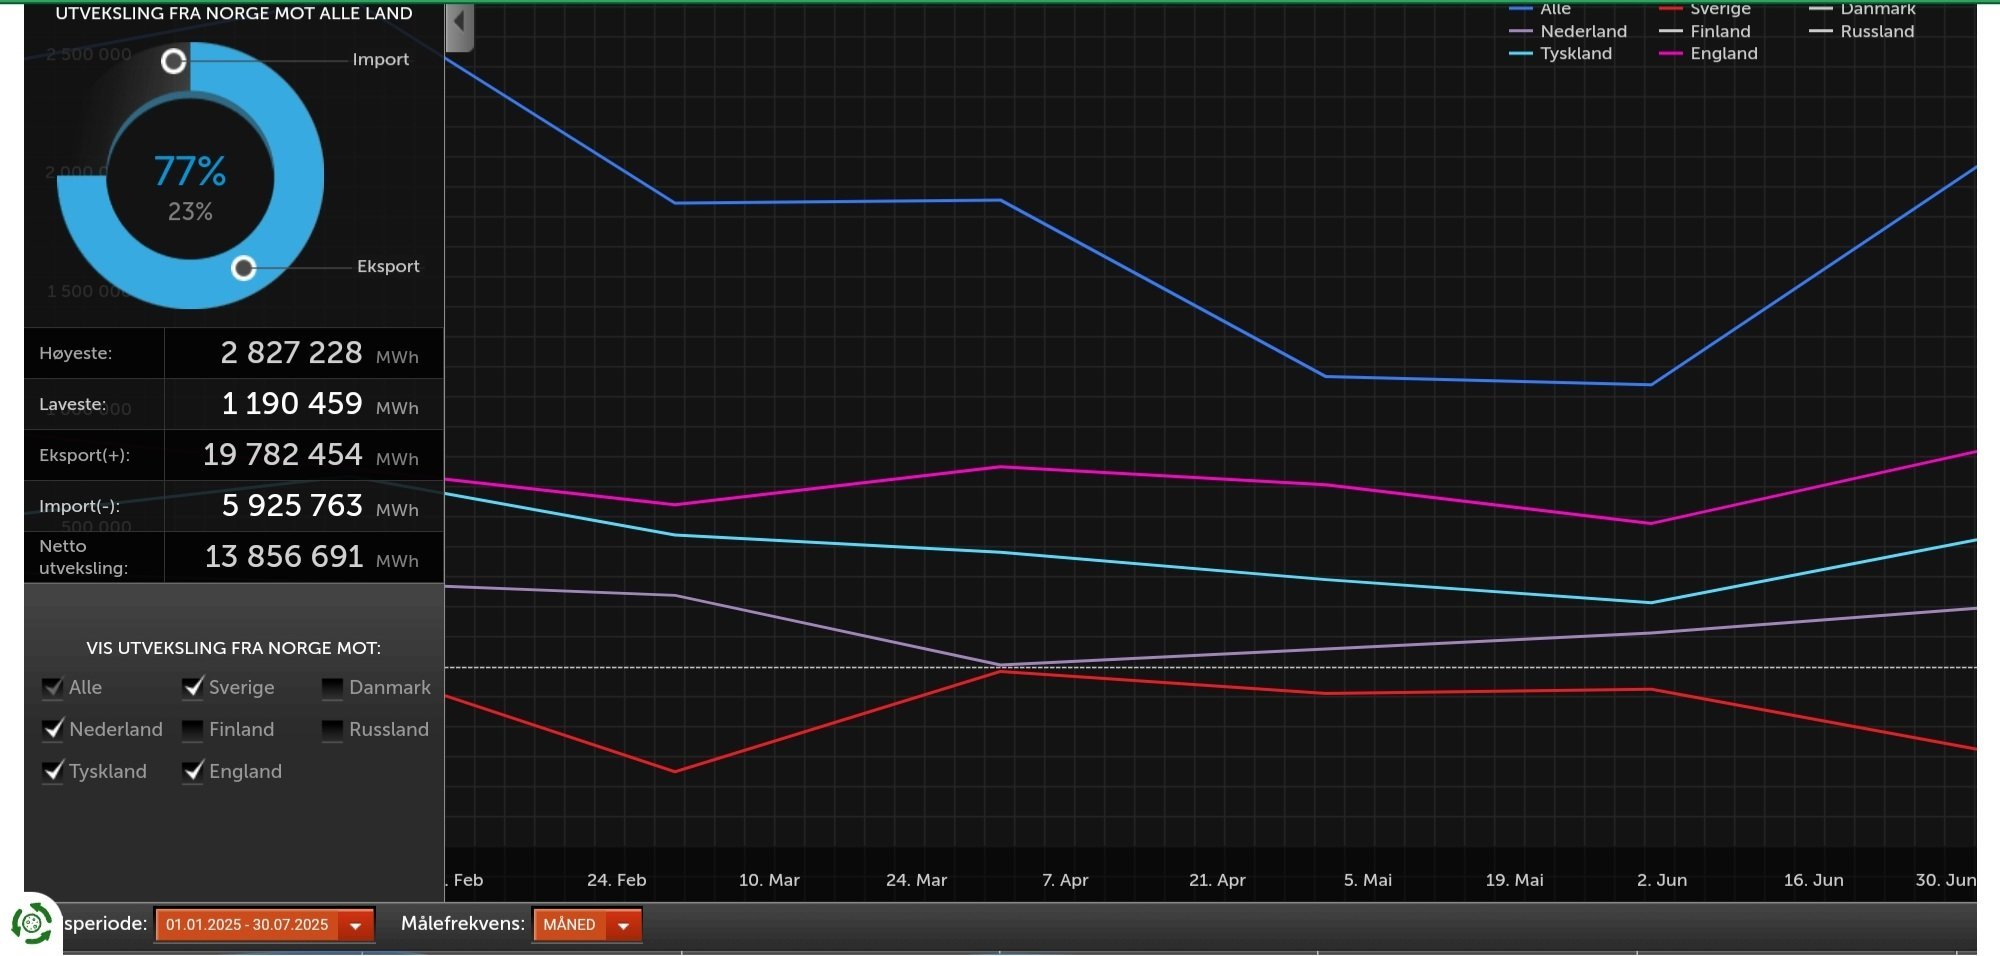Click the Danmark legend entry
This screenshot has height=956, width=2000.
point(1862,9)
